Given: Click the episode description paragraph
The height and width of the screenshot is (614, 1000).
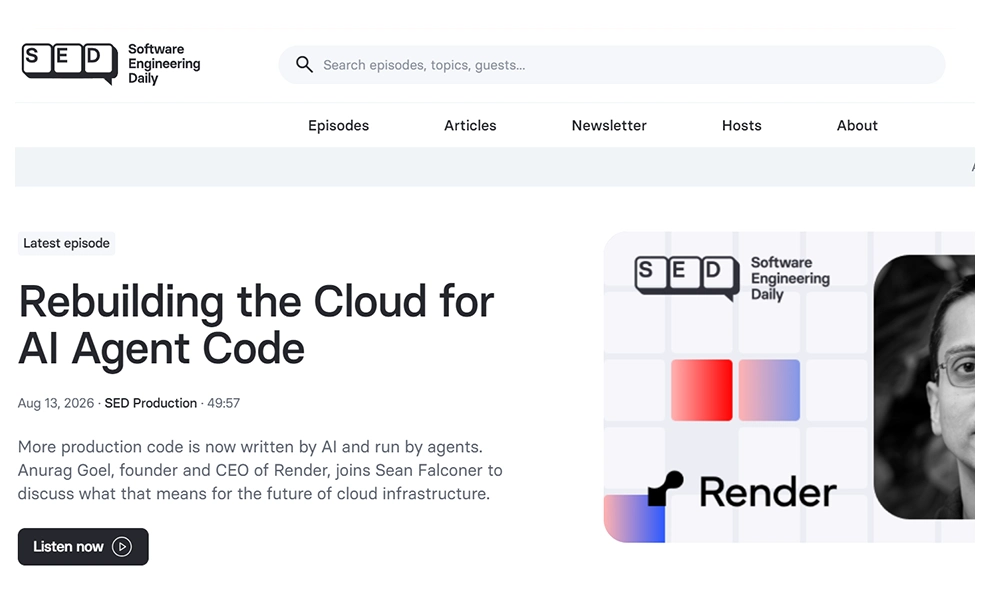Looking at the screenshot, I should (x=260, y=470).
